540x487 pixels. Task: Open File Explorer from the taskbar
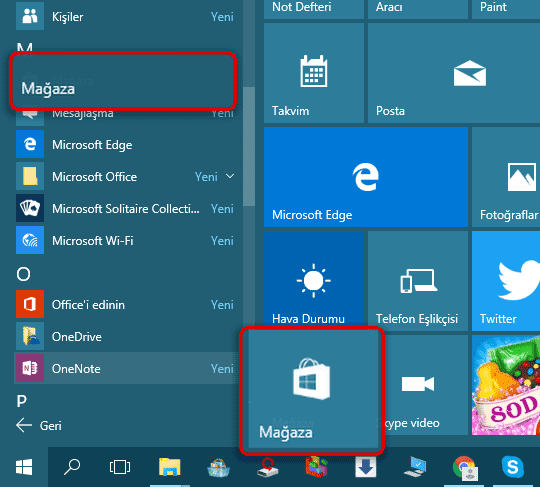point(169,467)
